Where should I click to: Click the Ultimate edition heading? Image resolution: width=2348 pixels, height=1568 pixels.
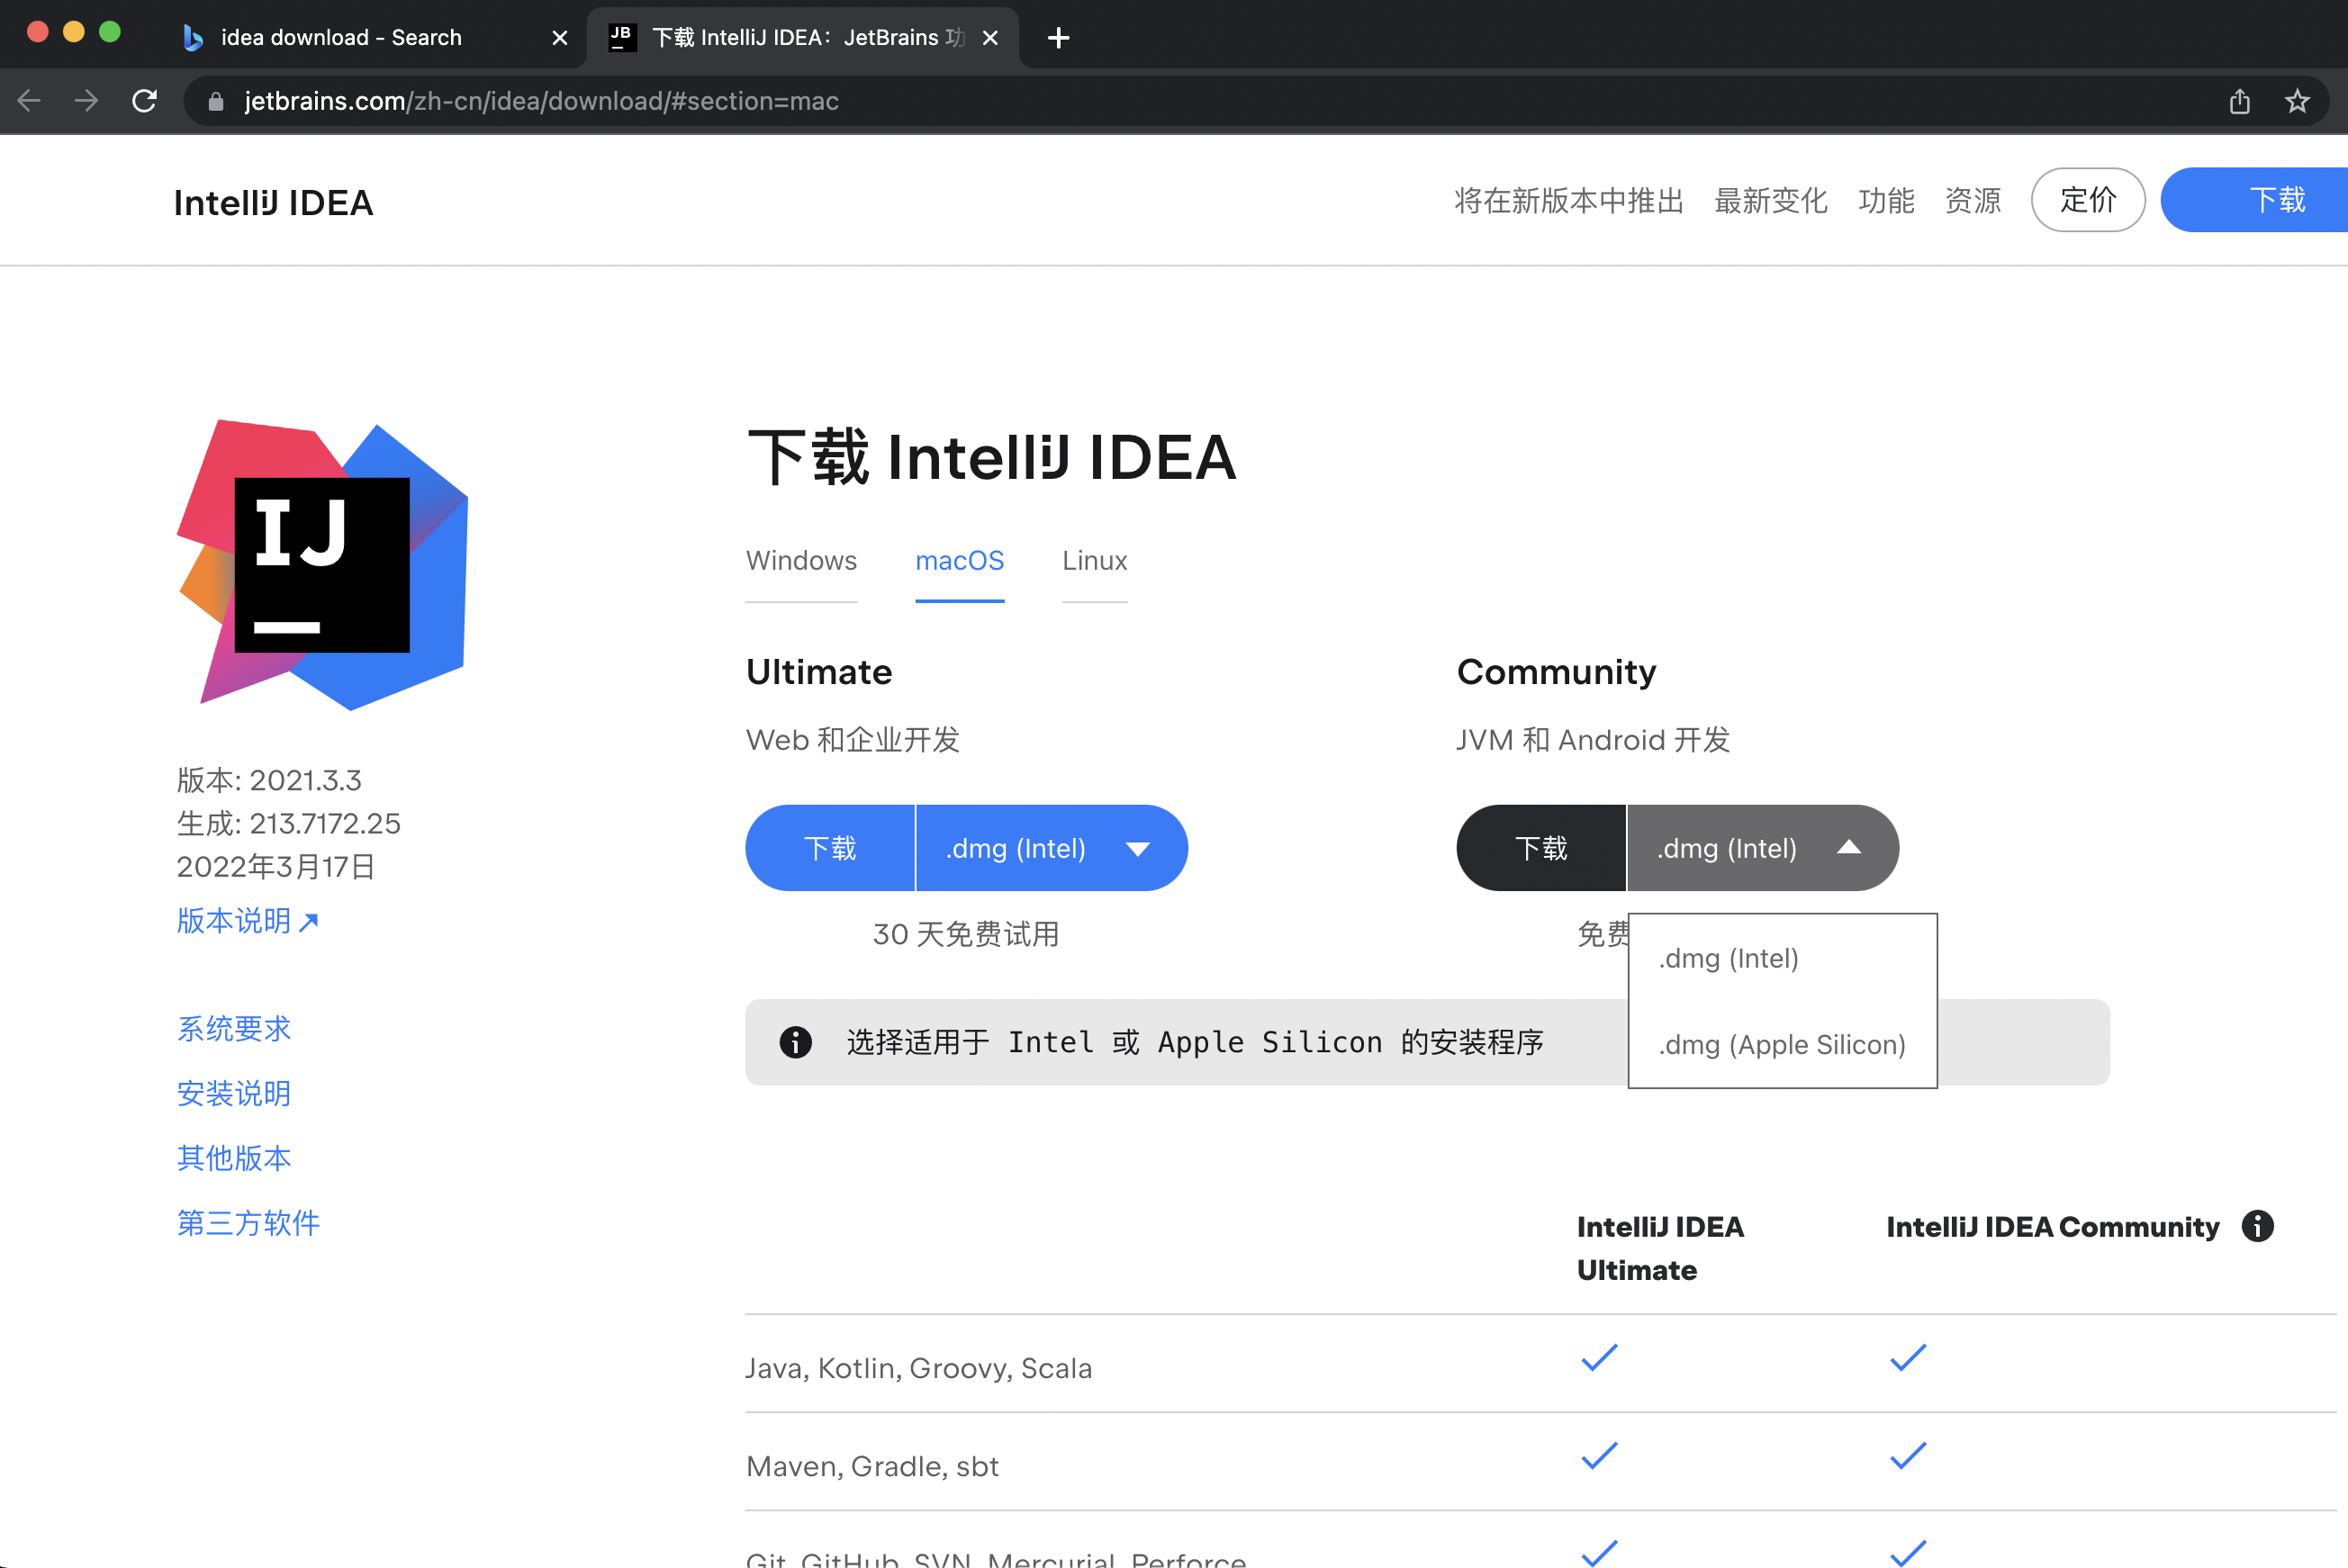[x=819, y=672]
